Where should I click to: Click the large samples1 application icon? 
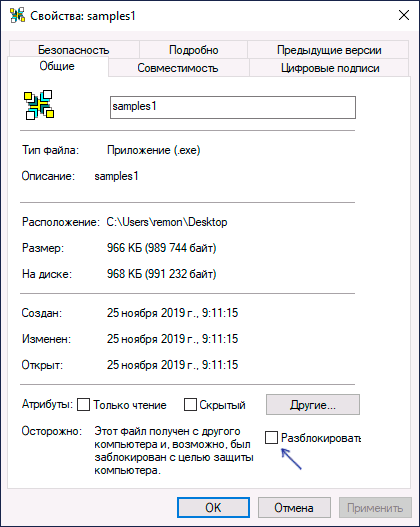coord(39,105)
